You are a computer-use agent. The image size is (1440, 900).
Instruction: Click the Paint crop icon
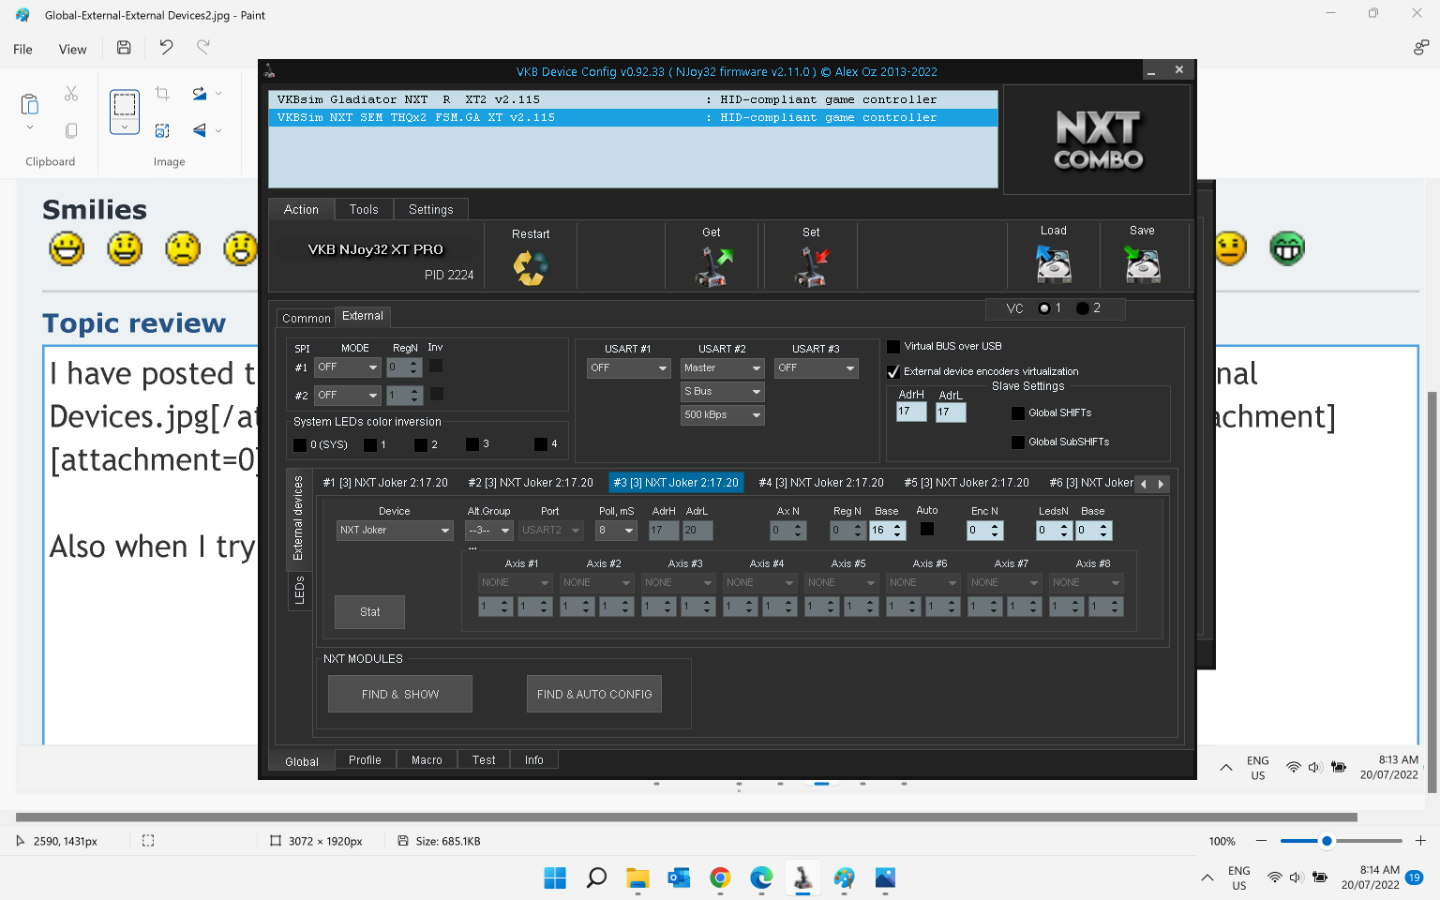click(x=162, y=93)
